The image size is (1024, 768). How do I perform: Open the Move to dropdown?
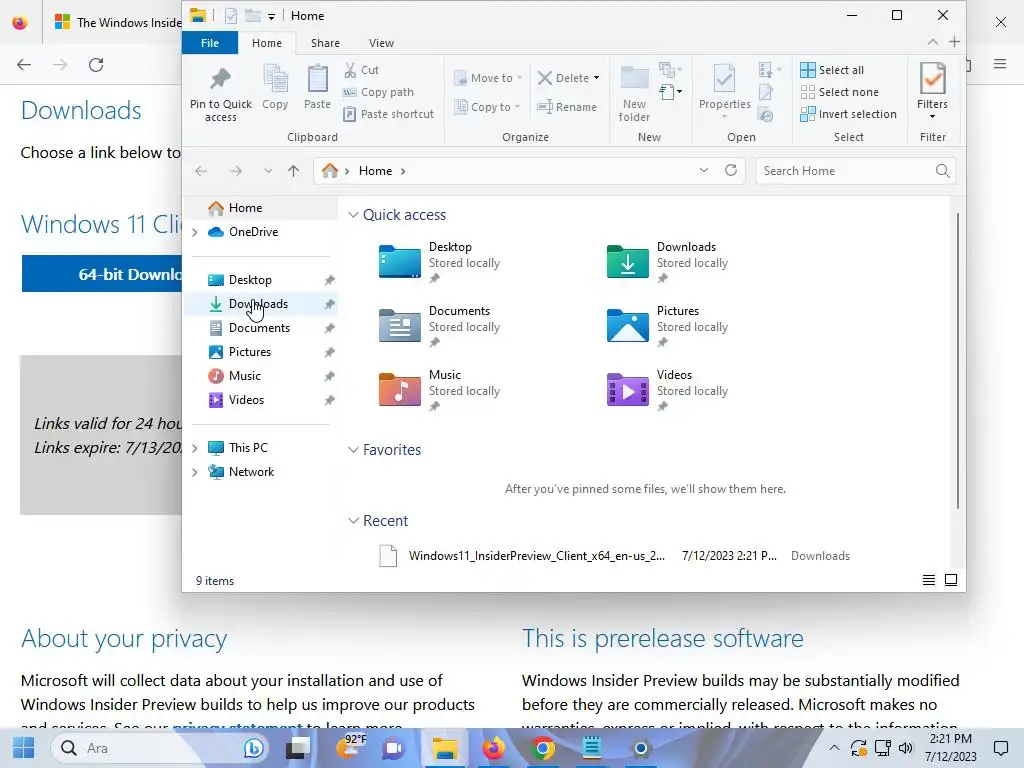point(488,78)
